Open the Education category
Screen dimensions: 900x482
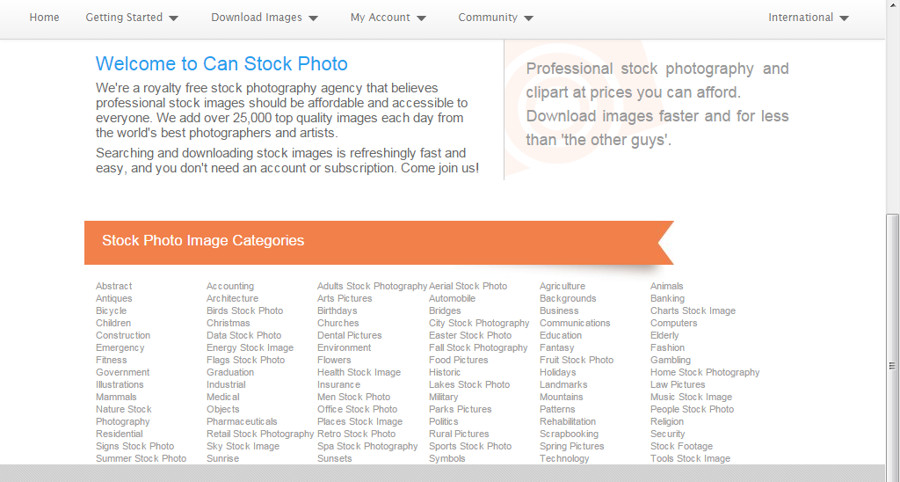coord(560,335)
